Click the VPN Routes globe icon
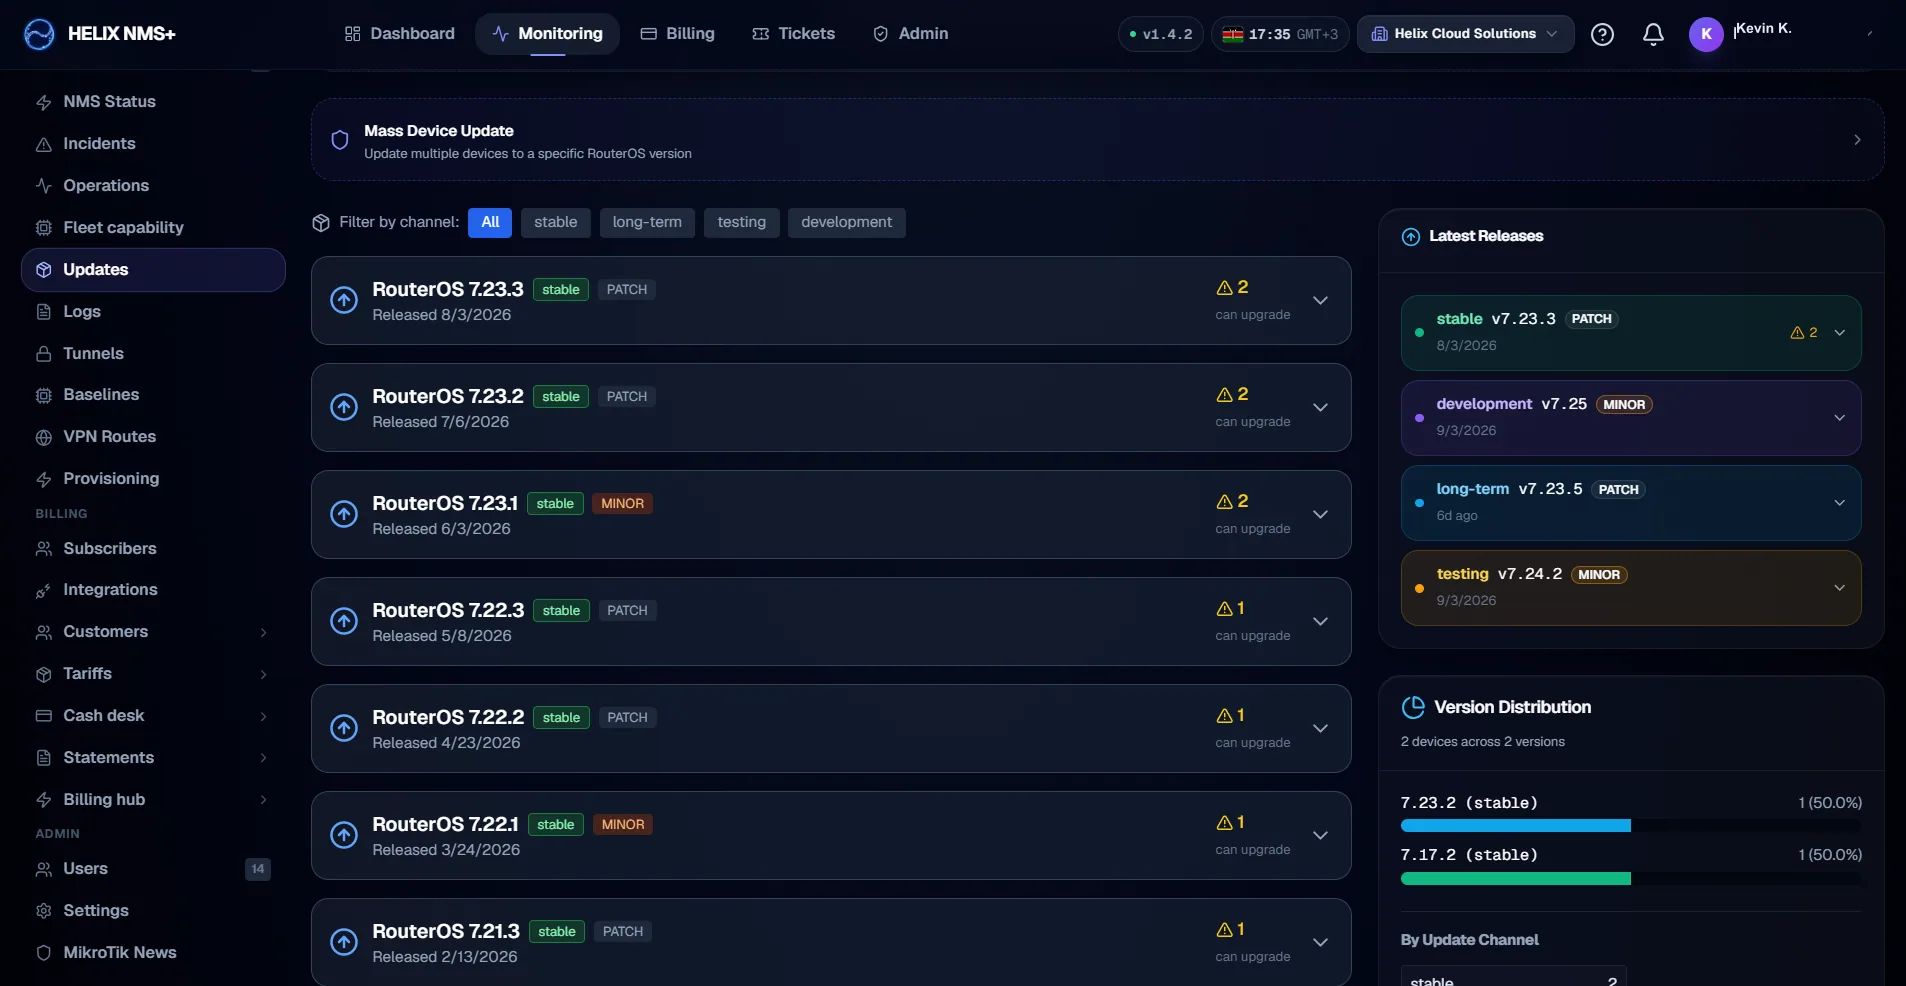 (x=44, y=437)
